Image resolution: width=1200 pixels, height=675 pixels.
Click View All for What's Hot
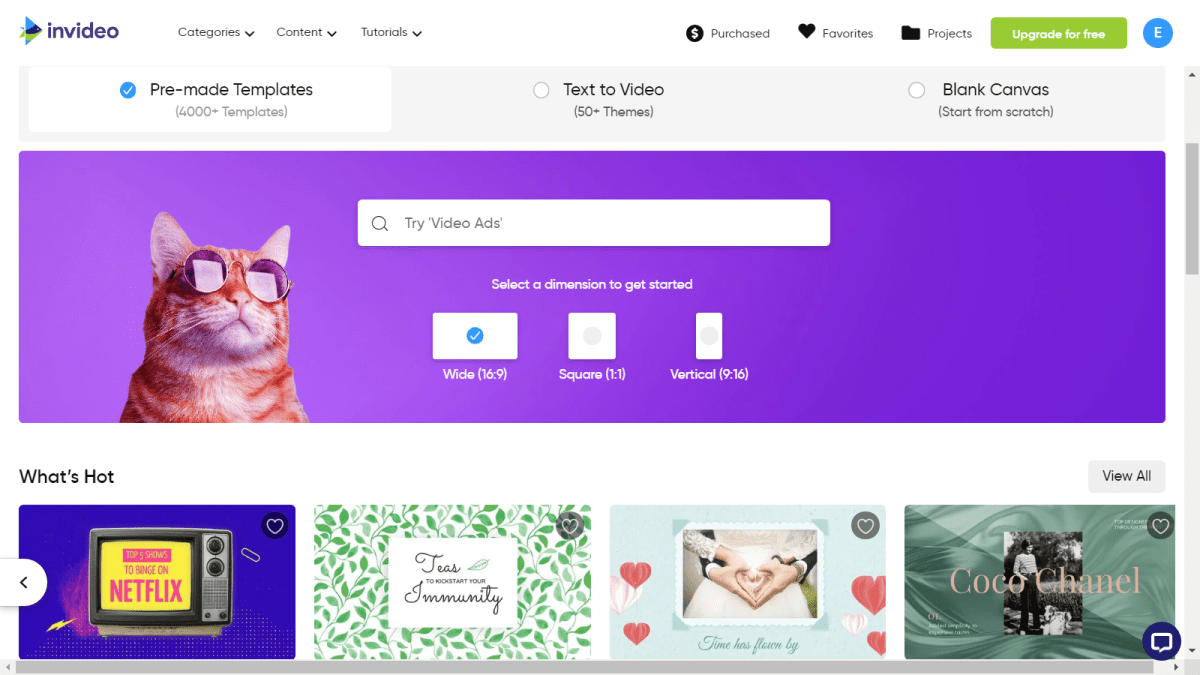coord(1126,476)
